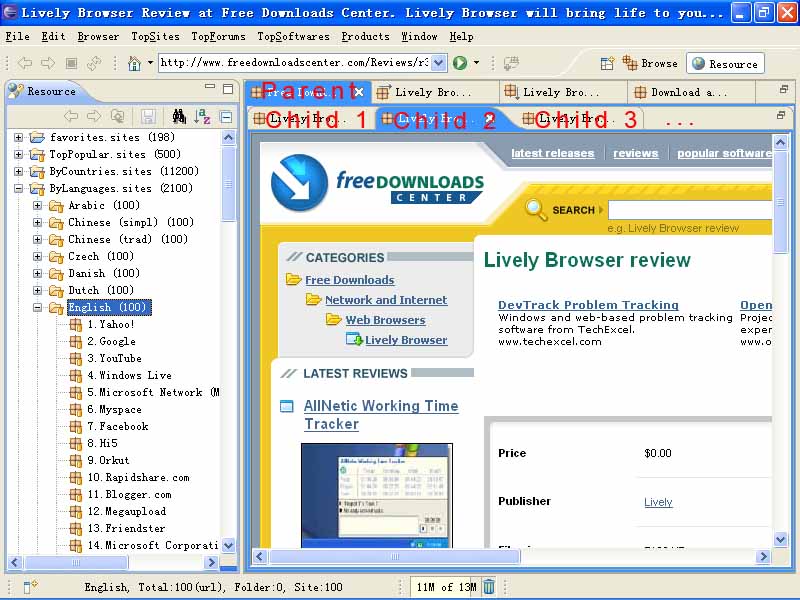800x600 pixels.
Task: Follow the Network and Internet category link
Action: pos(386,300)
